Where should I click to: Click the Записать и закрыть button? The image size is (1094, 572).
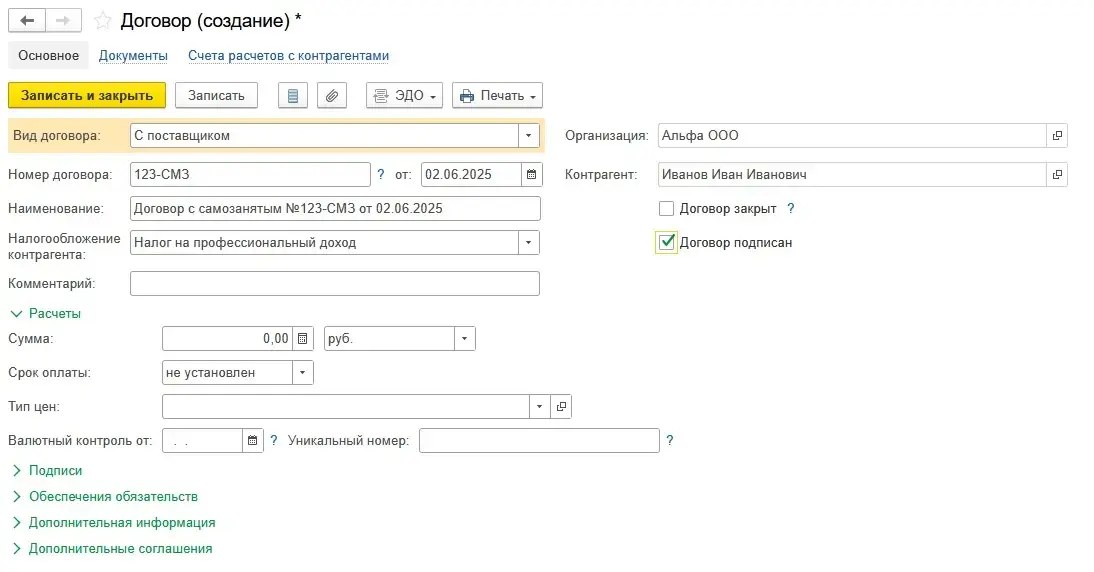coord(87,96)
